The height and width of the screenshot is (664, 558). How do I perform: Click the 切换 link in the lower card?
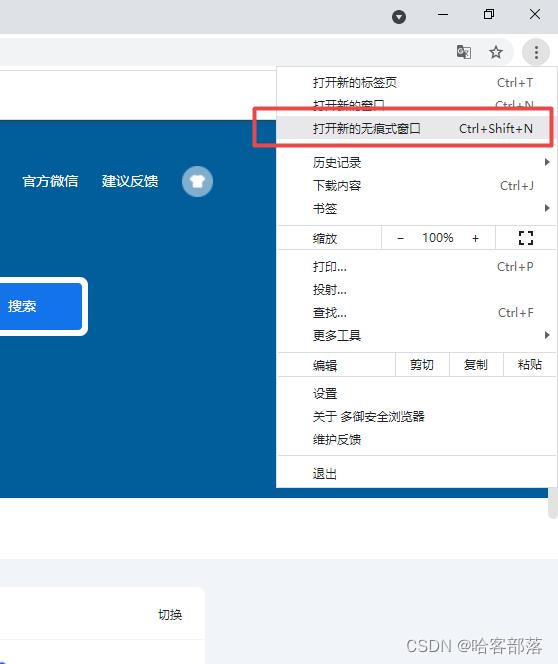click(x=170, y=614)
